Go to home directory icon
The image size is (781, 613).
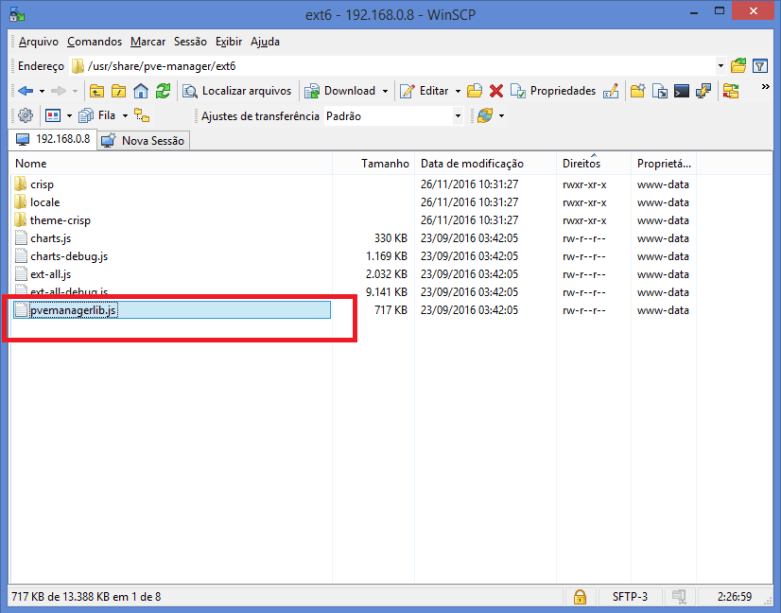[x=141, y=91]
